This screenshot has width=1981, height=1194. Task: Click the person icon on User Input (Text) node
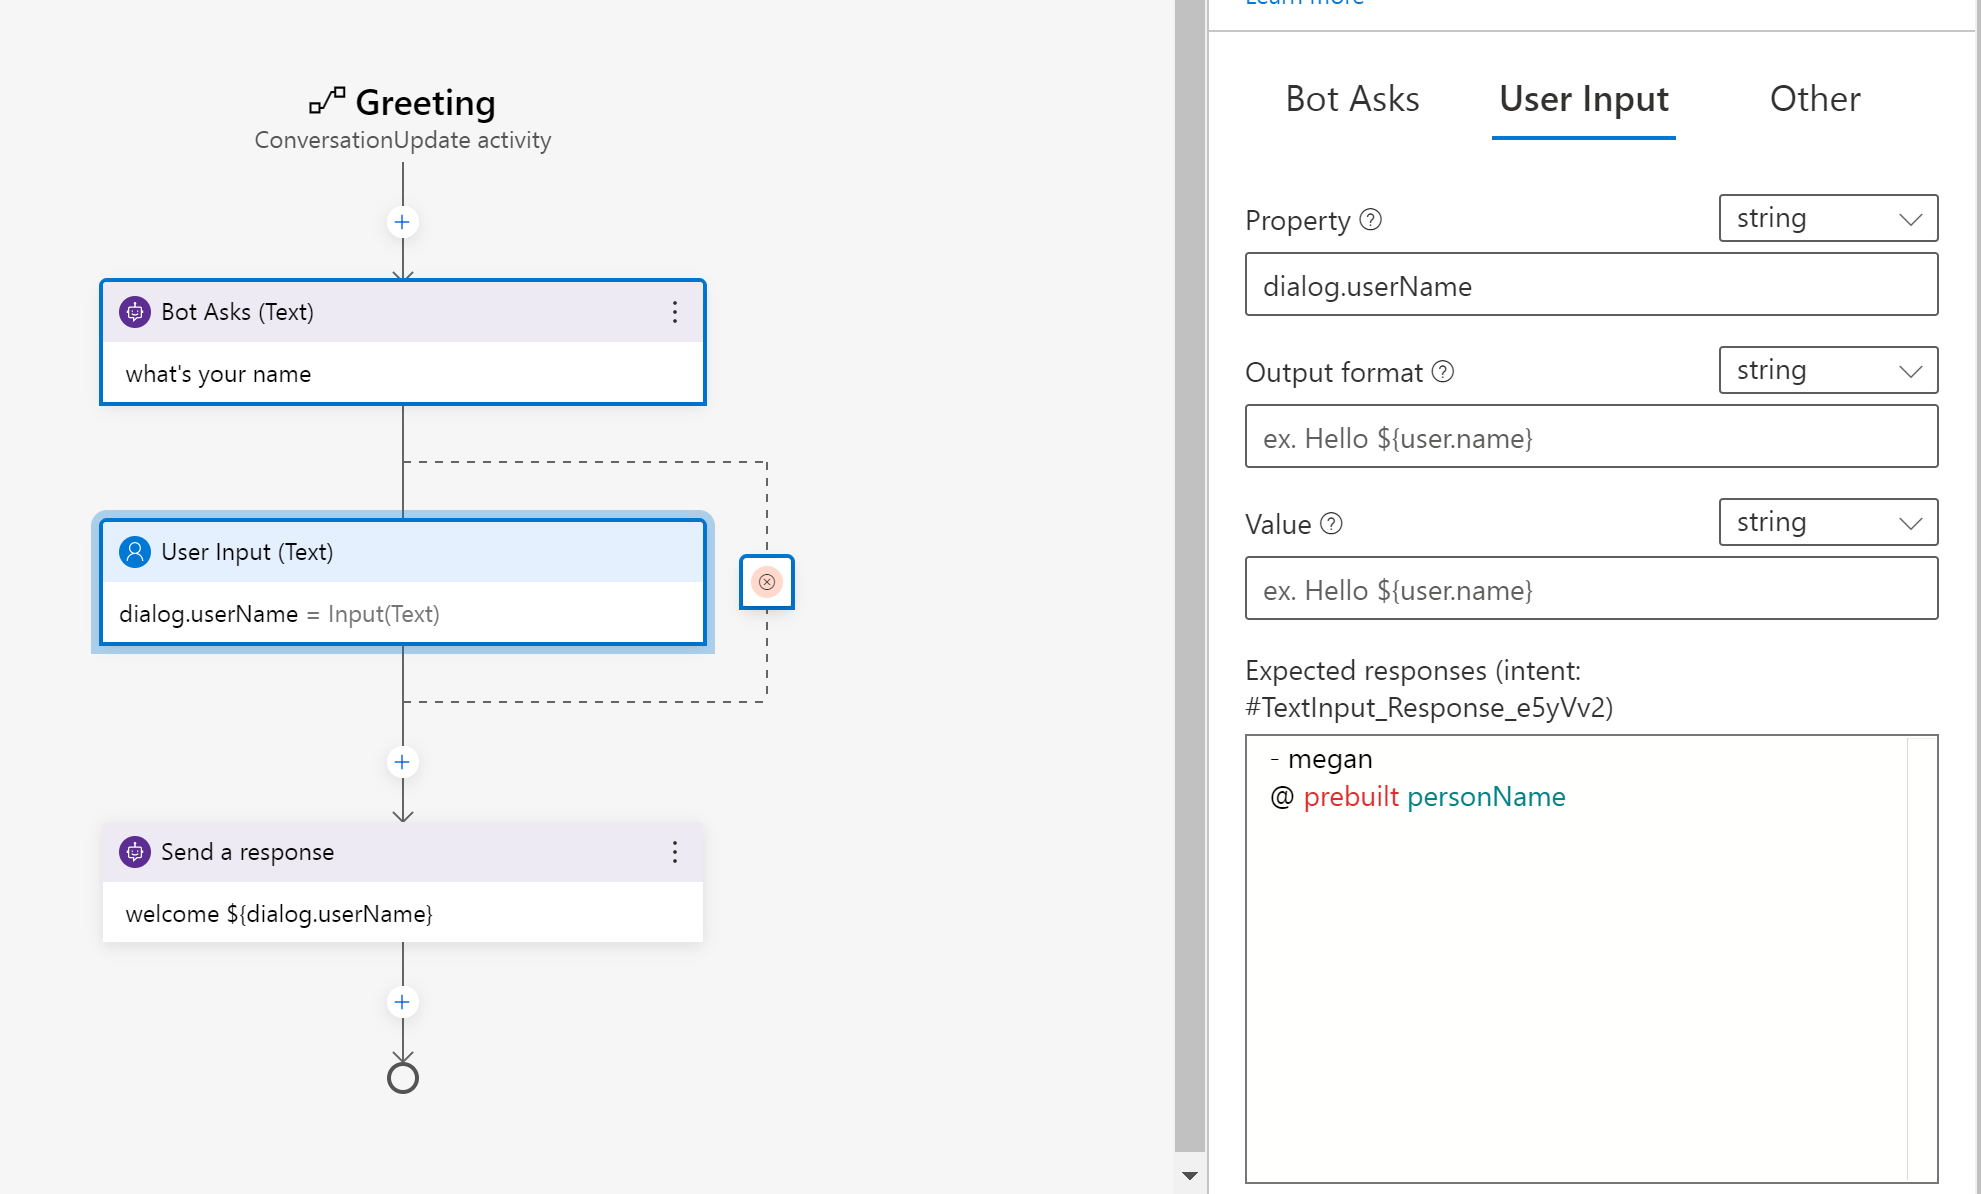(135, 551)
